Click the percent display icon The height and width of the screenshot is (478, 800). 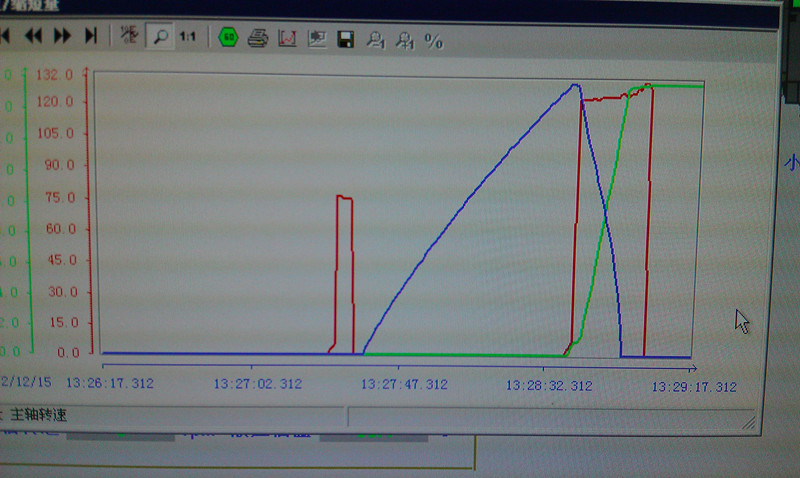coord(433,42)
